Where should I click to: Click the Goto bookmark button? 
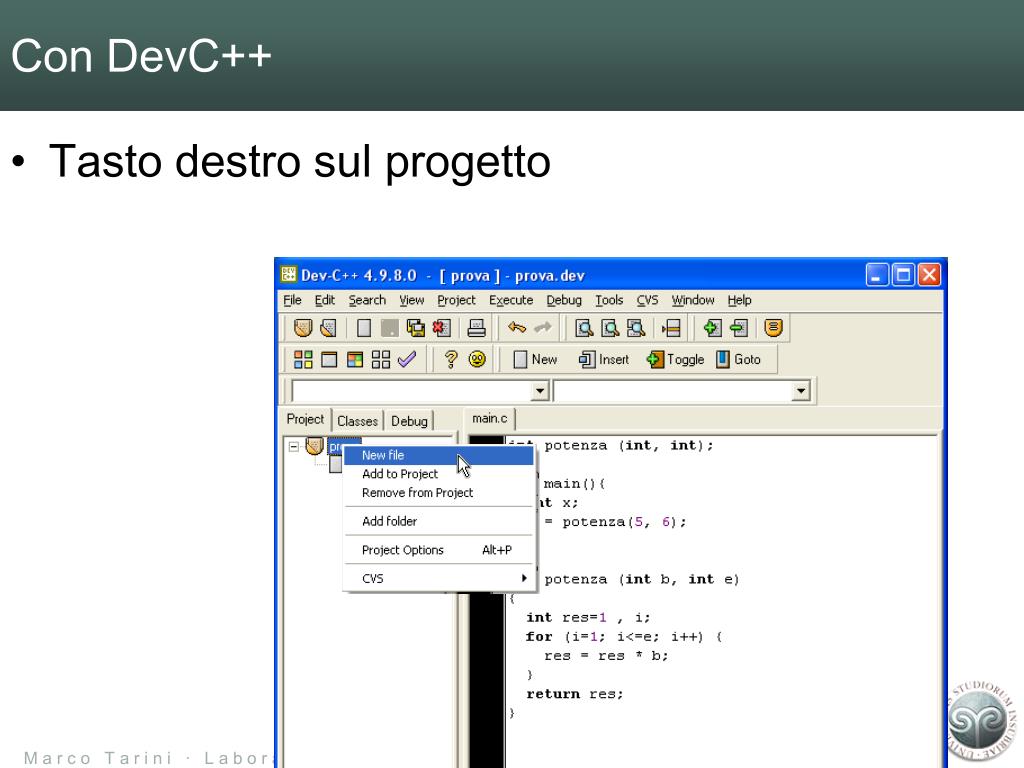tap(739, 359)
